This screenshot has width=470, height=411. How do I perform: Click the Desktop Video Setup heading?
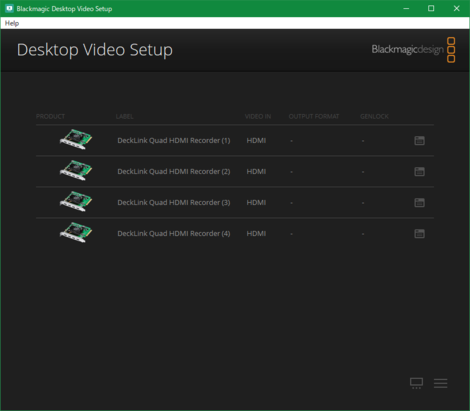(95, 50)
